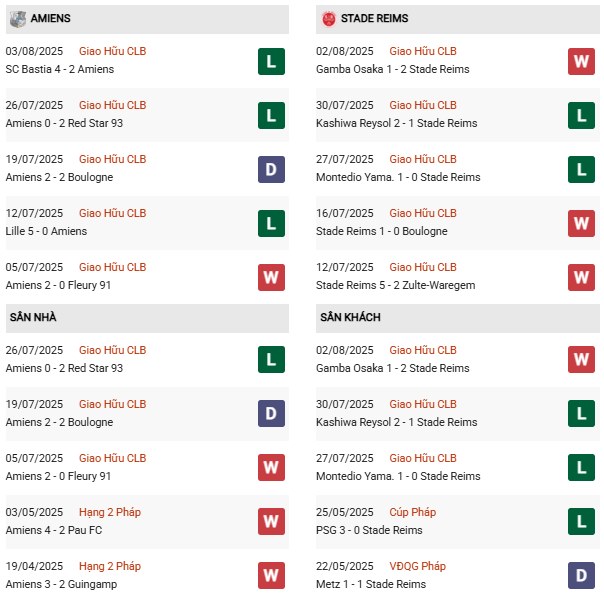
Task: Click the Stade Reims club crest icon
Action: 328,18
